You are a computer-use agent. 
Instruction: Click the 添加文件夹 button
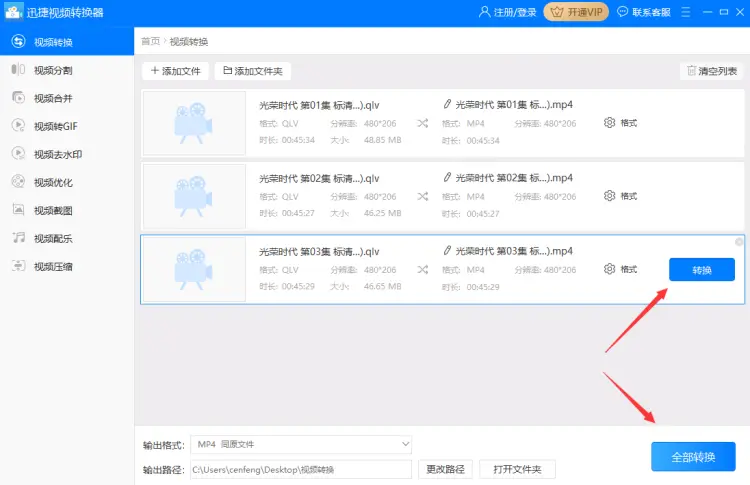click(x=253, y=71)
